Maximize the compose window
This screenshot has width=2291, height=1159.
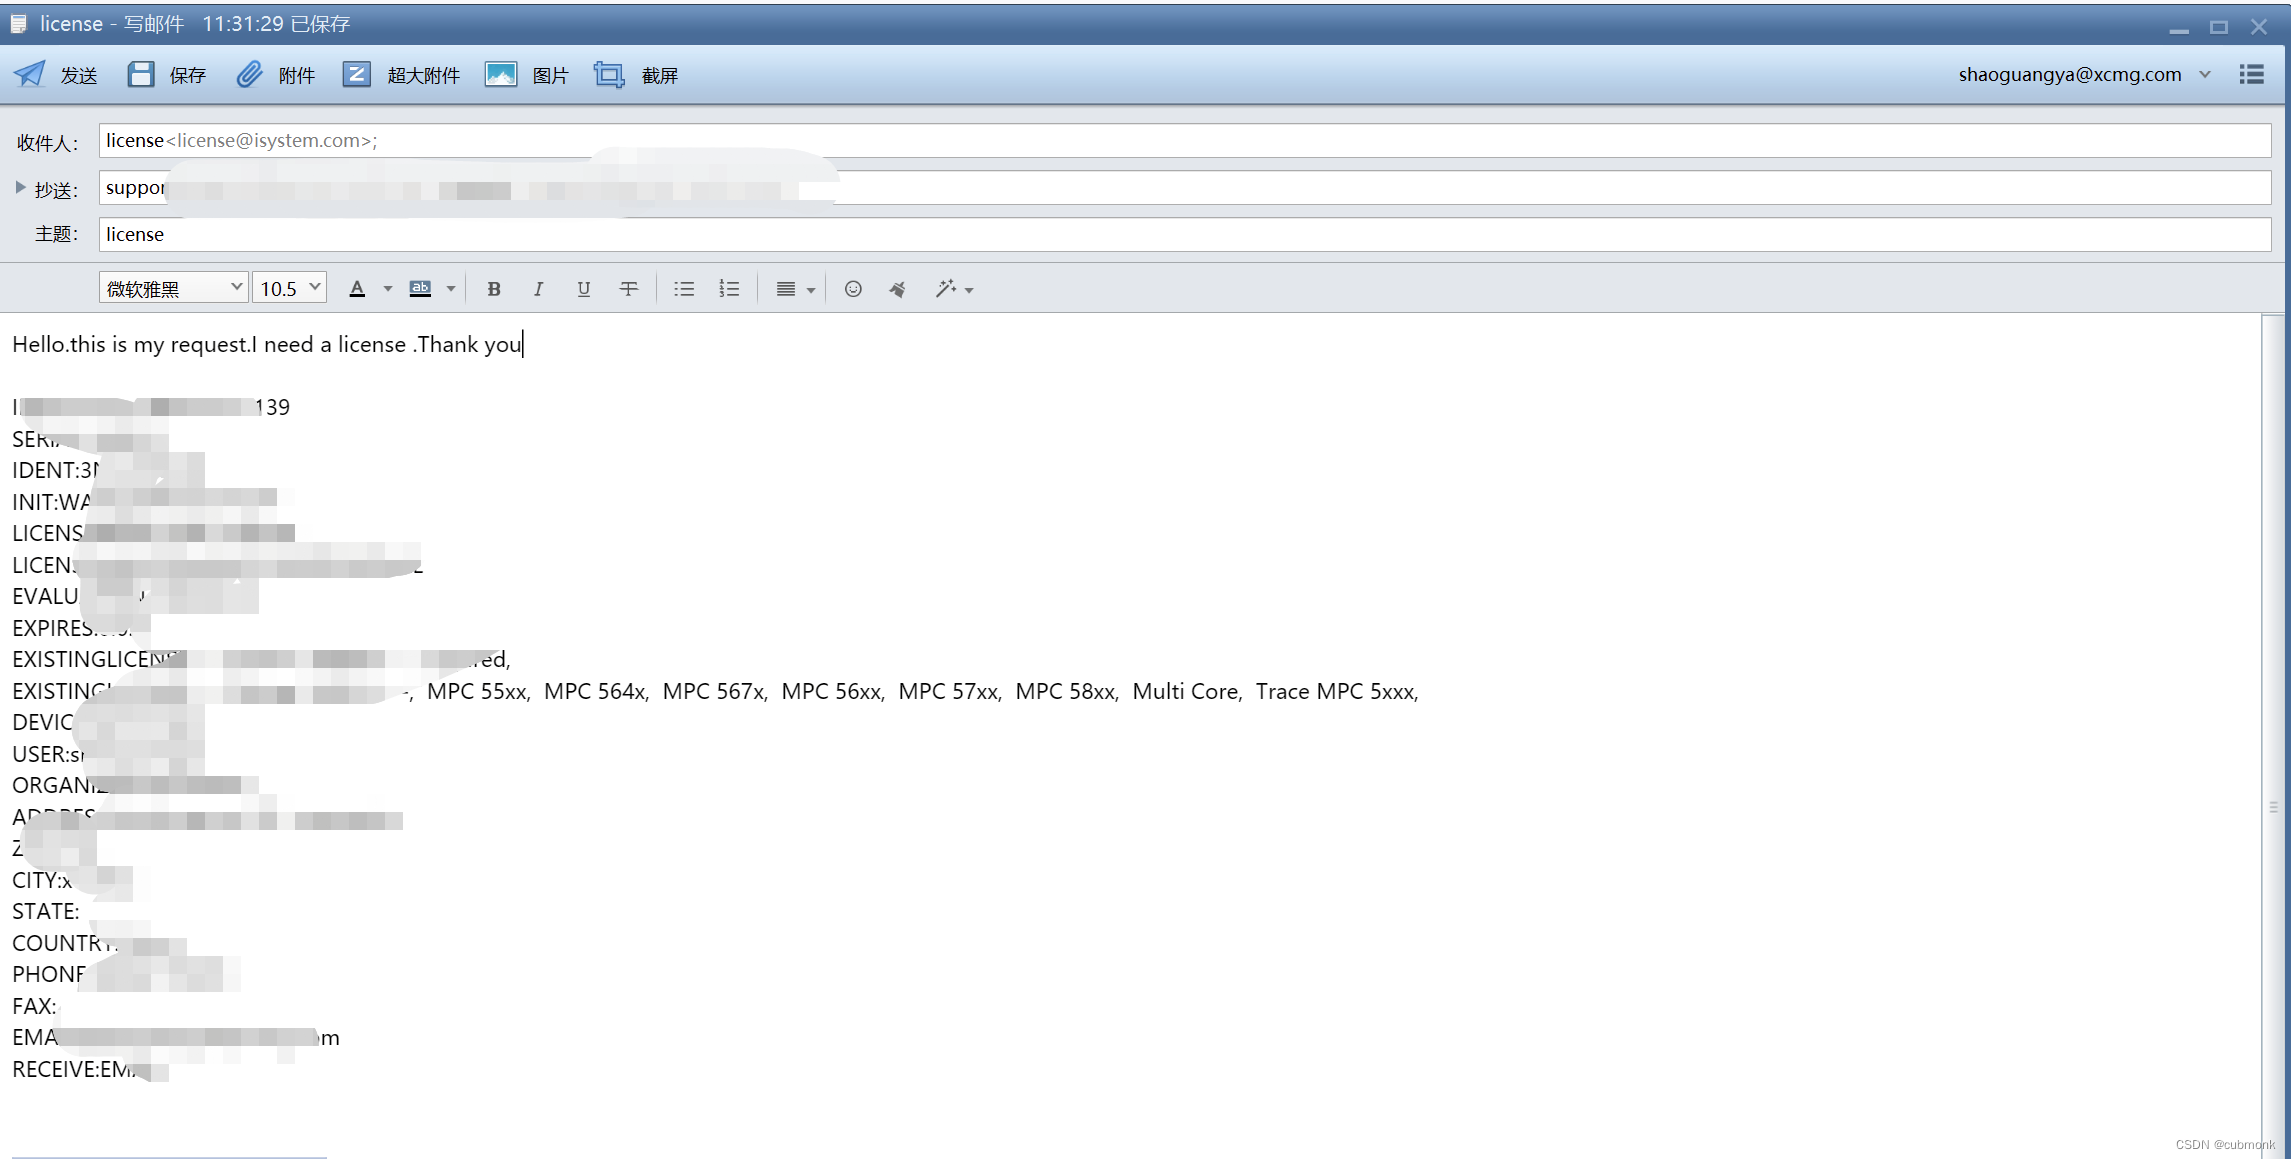click(x=2218, y=26)
